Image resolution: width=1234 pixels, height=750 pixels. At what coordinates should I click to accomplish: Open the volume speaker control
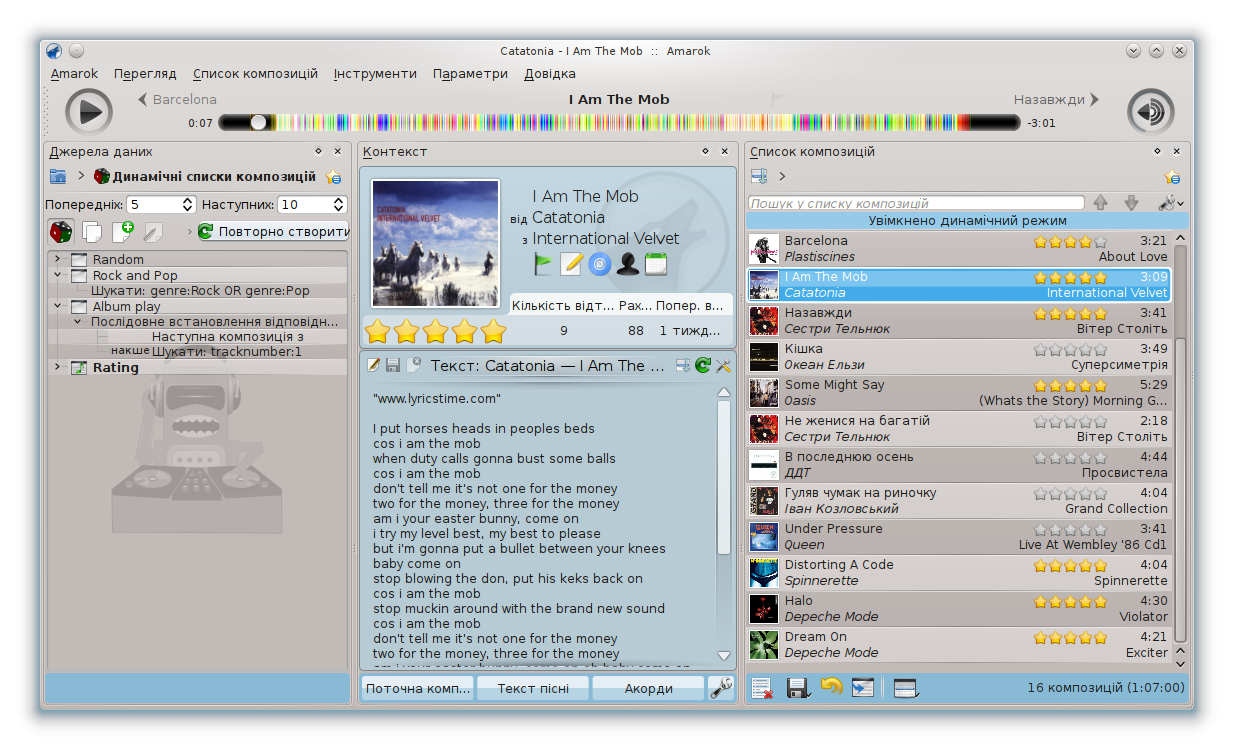pos(1151,111)
